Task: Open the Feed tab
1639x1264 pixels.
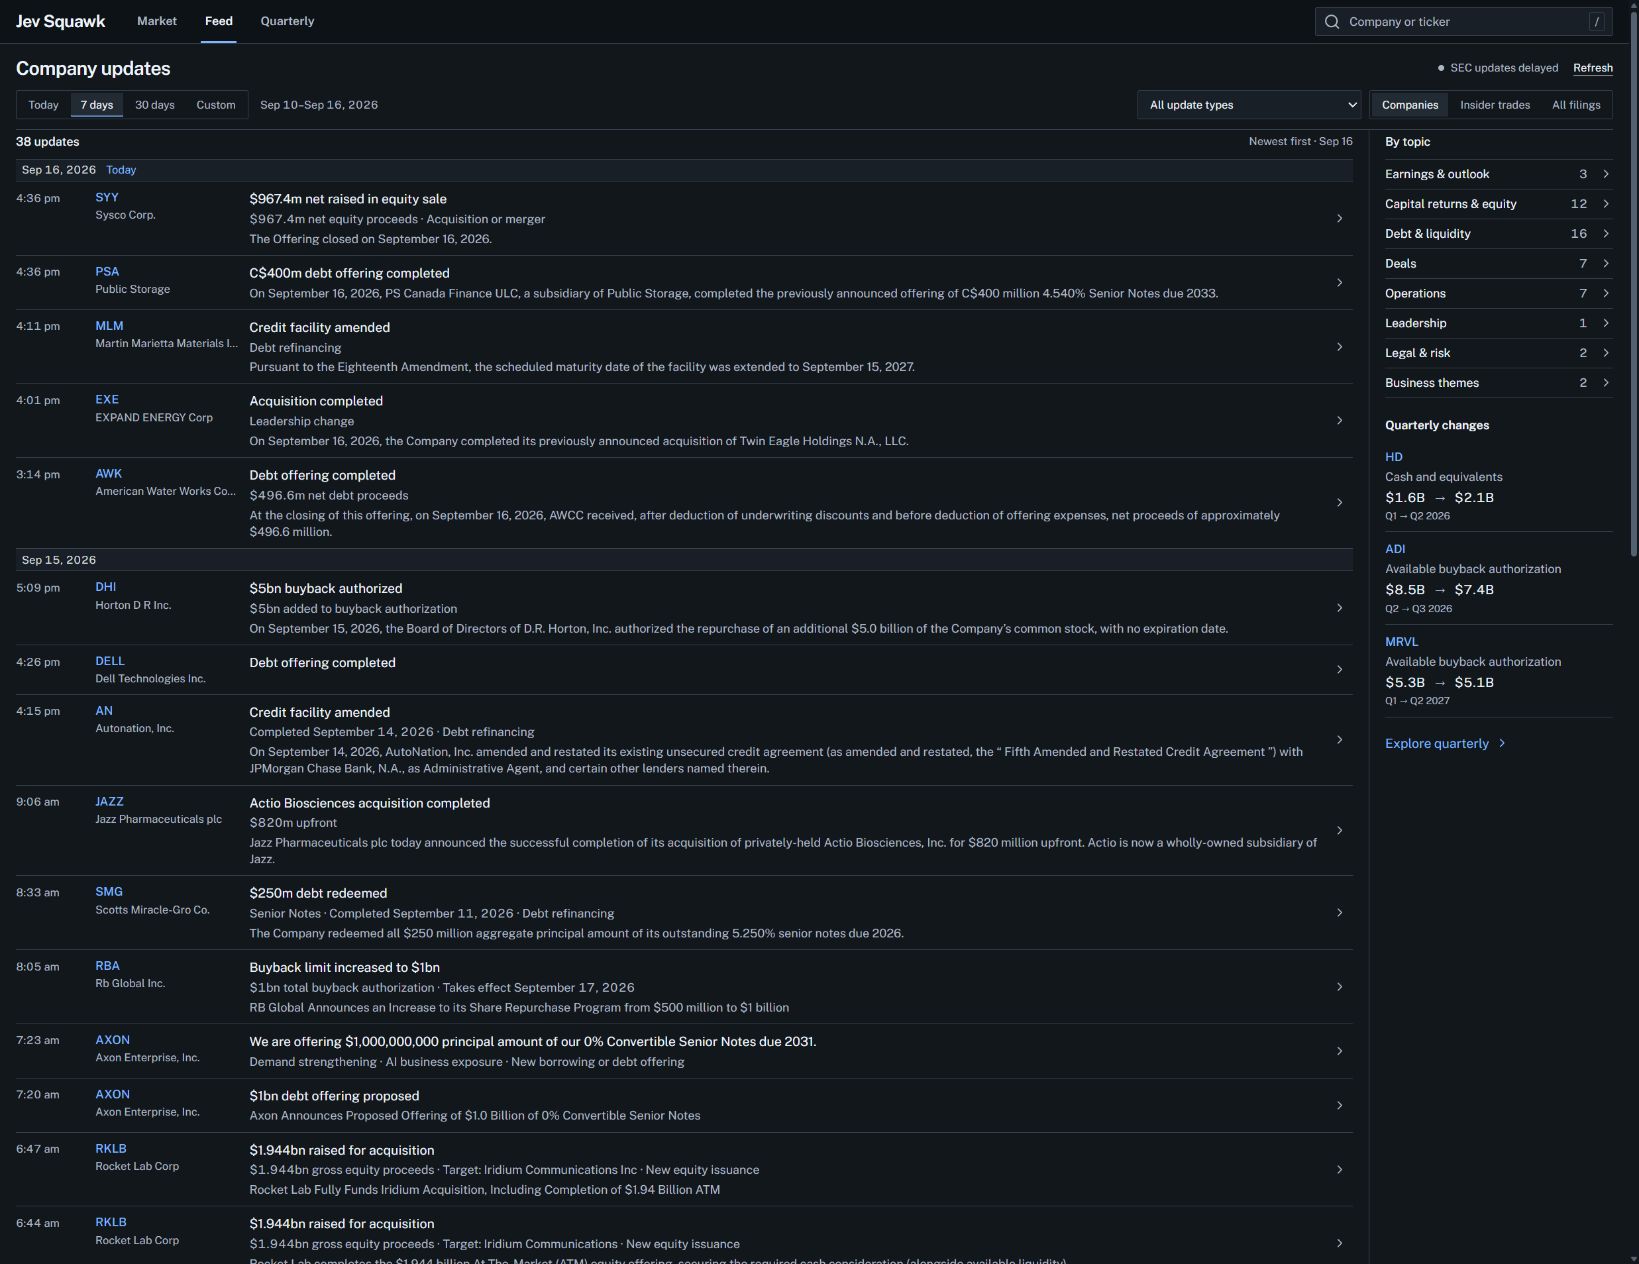Action: [218, 21]
